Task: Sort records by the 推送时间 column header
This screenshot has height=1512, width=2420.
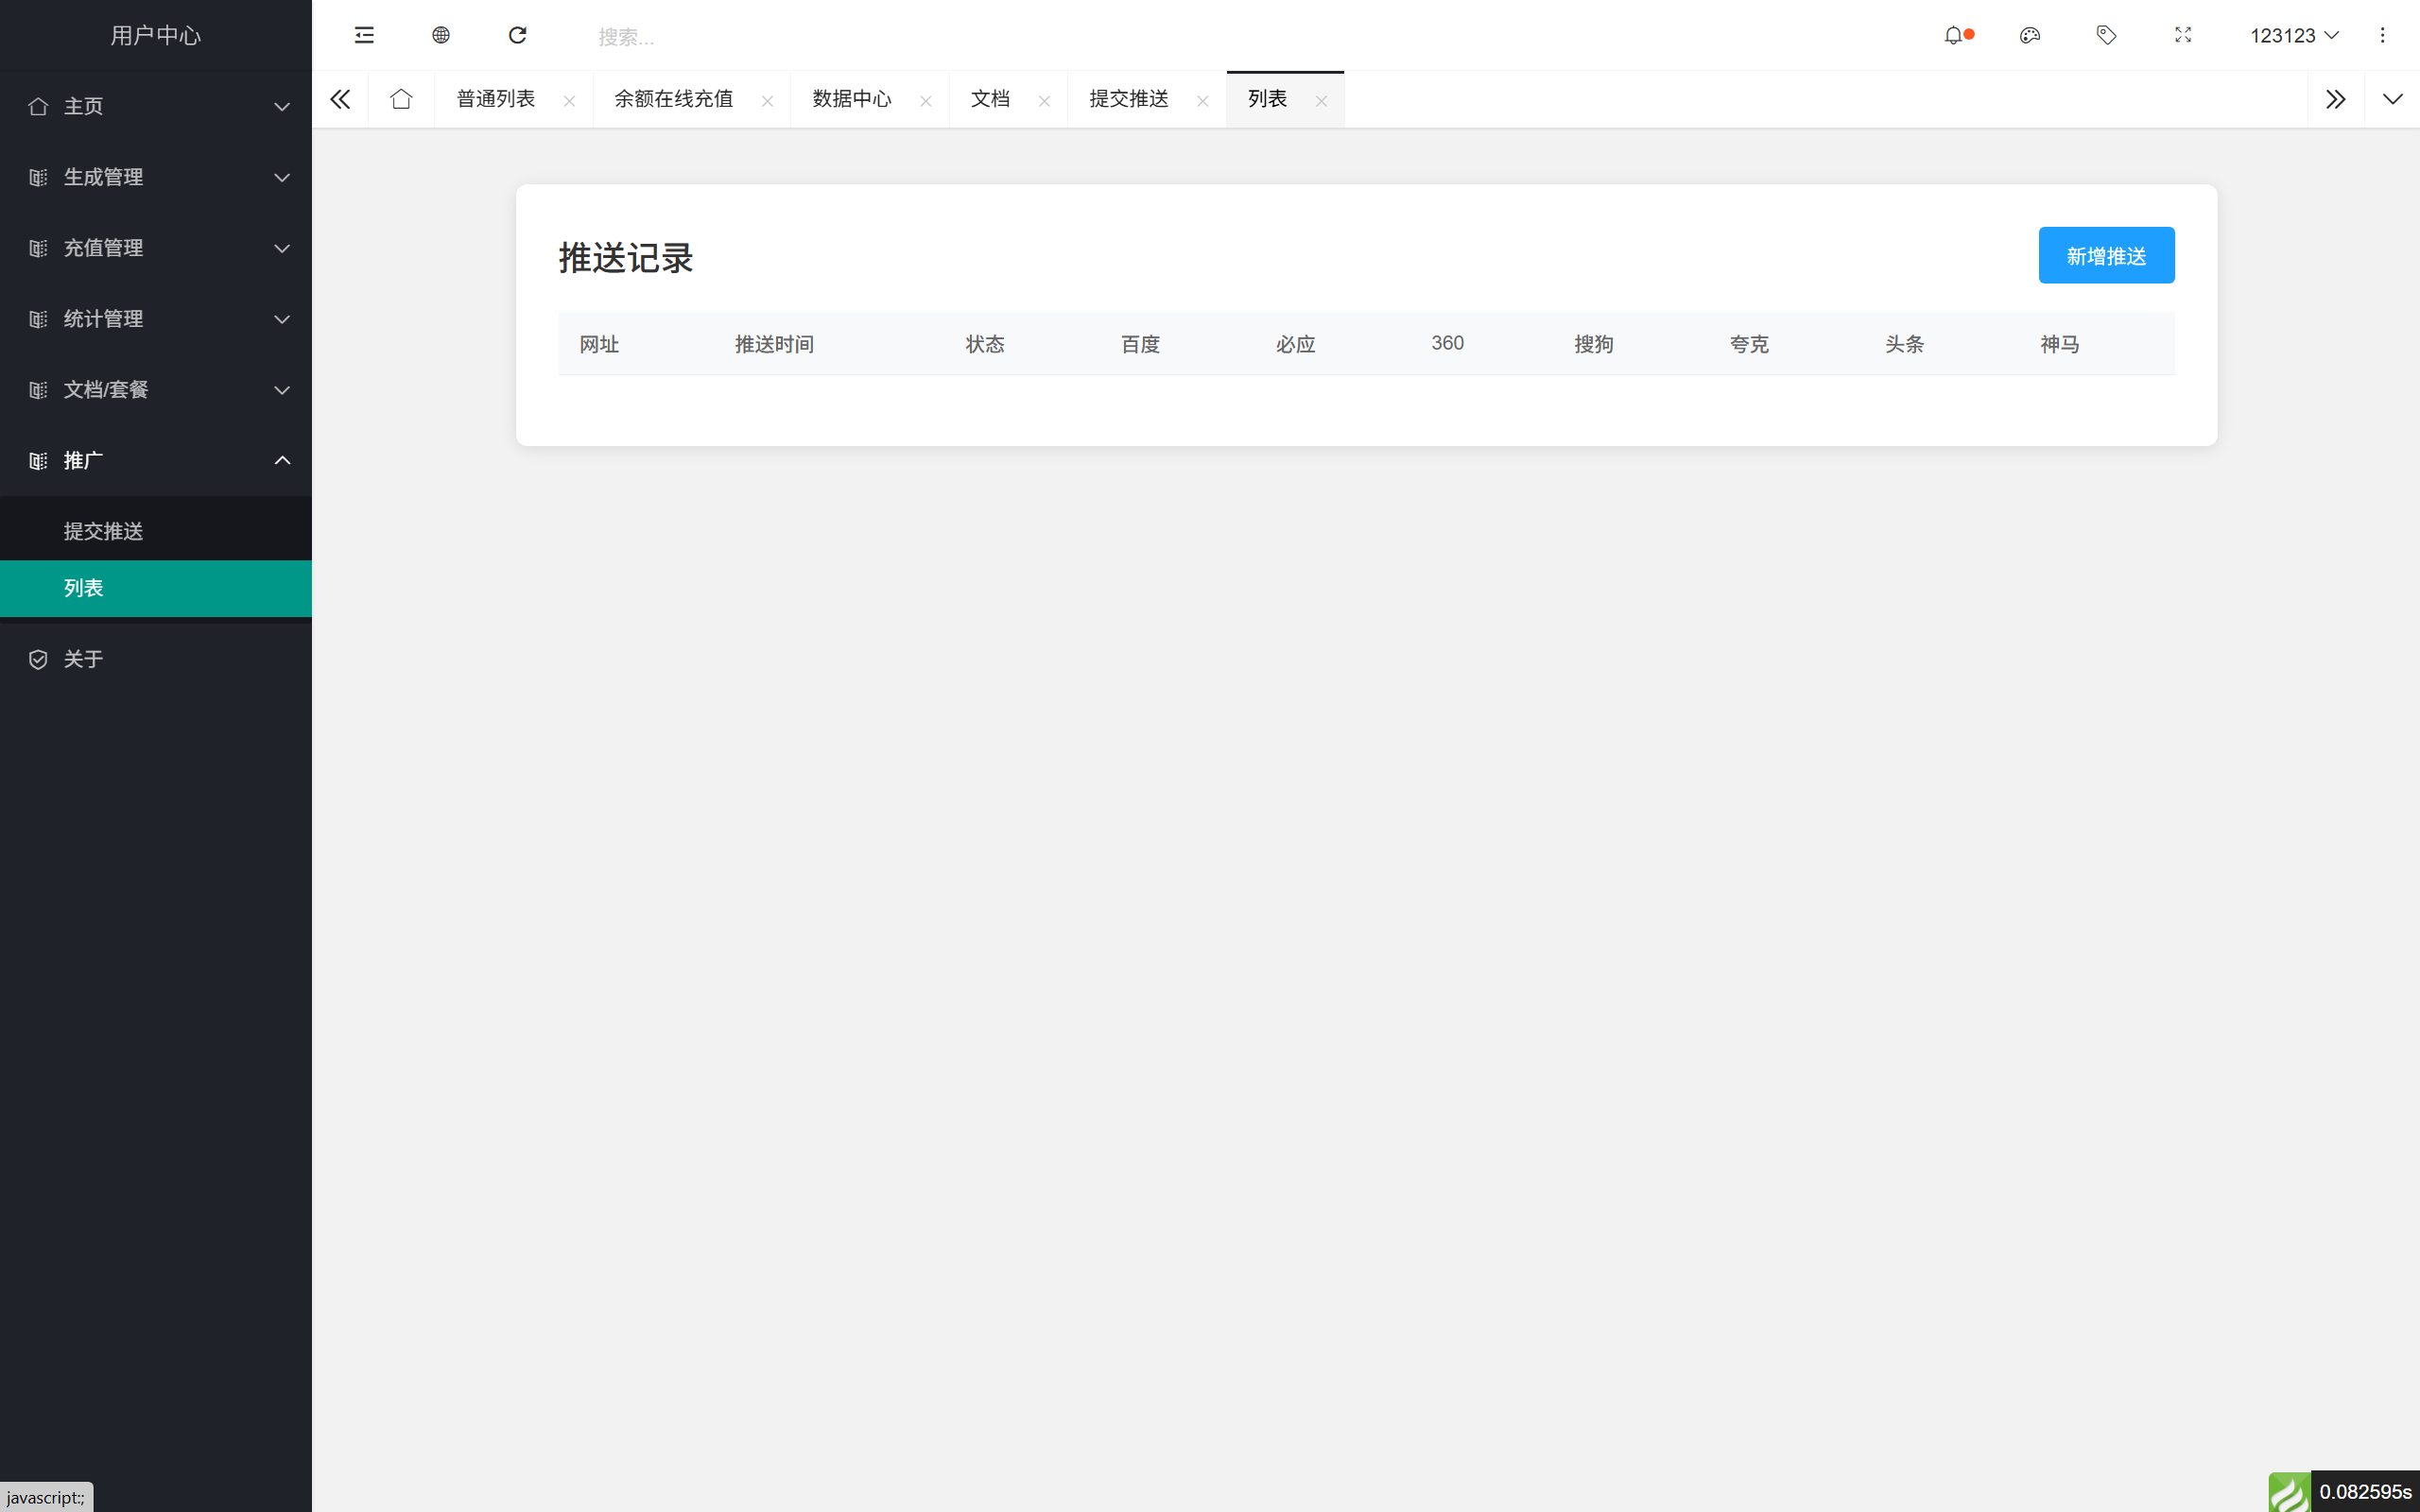Action: 775,343
